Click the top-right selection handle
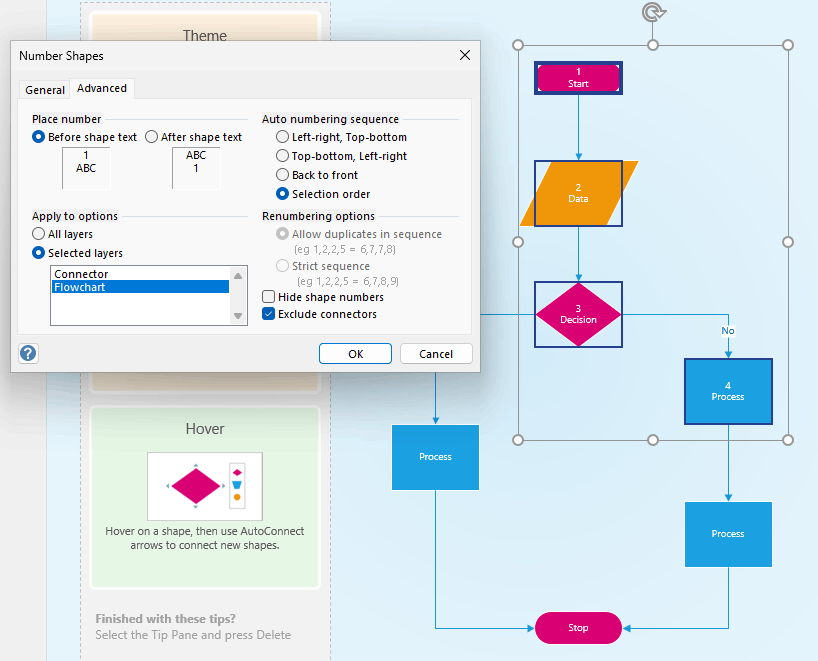The width and height of the screenshot is (818, 661). [788, 45]
